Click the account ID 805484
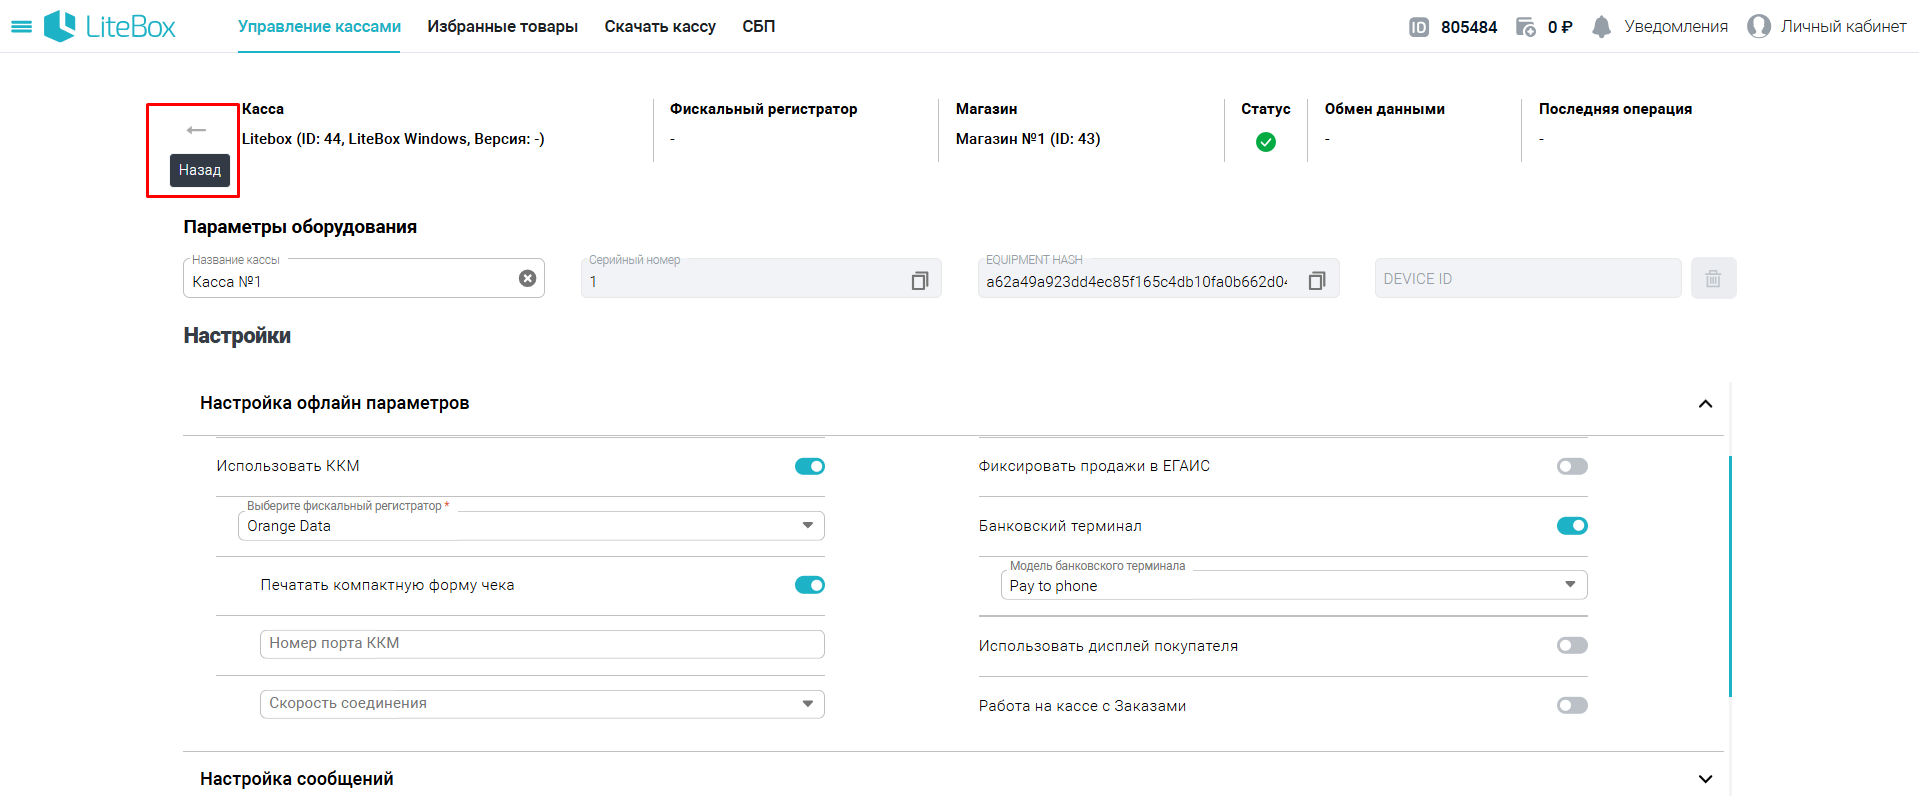This screenshot has height=810, width=1919. click(x=1469, y=27)
